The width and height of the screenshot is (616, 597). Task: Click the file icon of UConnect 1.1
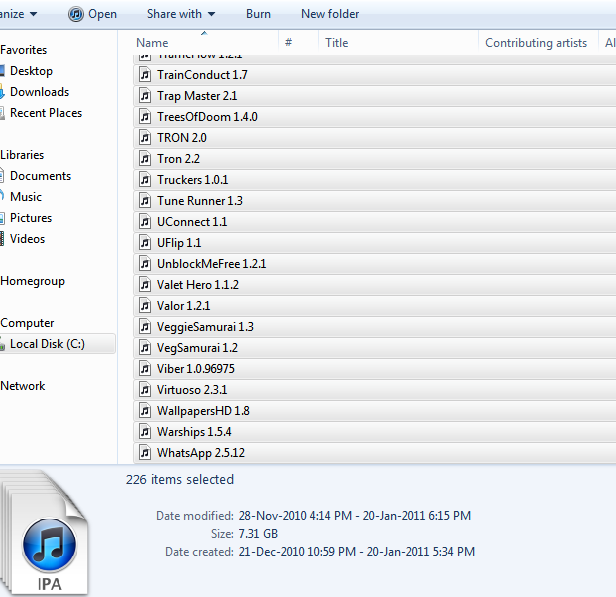pyautogui.click(x=145, y=222)
